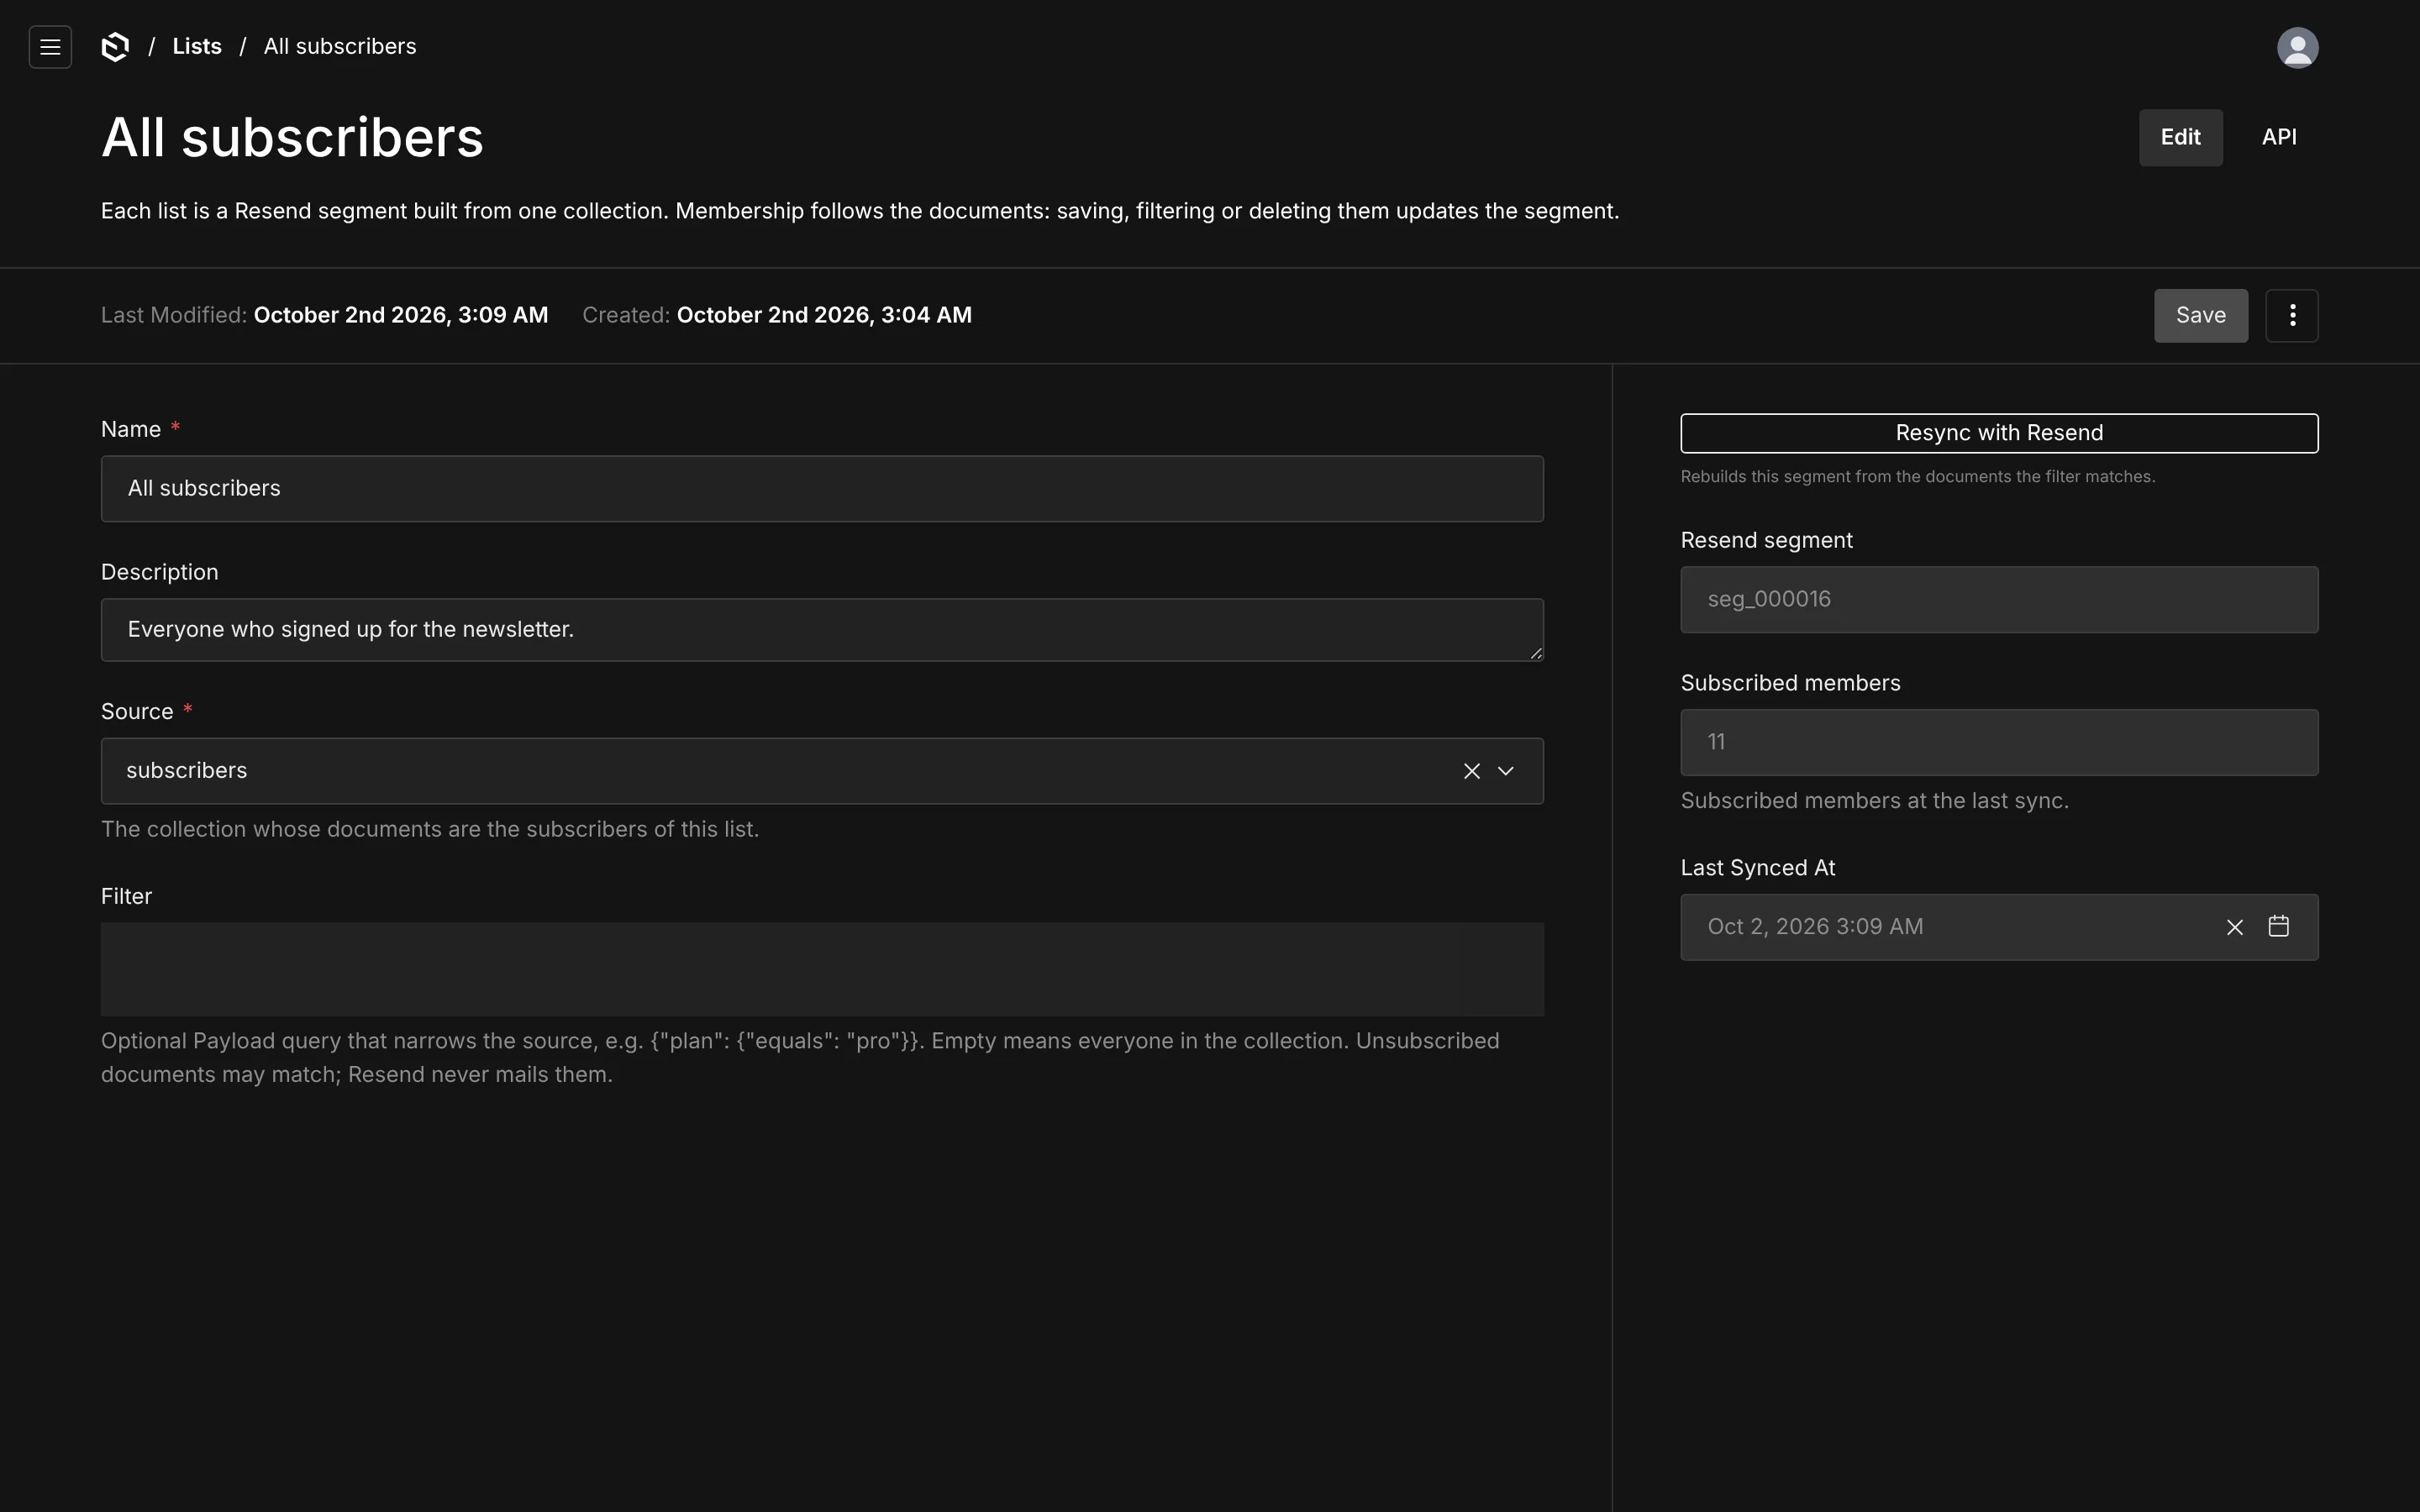Viewport: 2420px width, 1512px height.
Task: Open the Last Synced At calendar picker
Action: 2278,926
